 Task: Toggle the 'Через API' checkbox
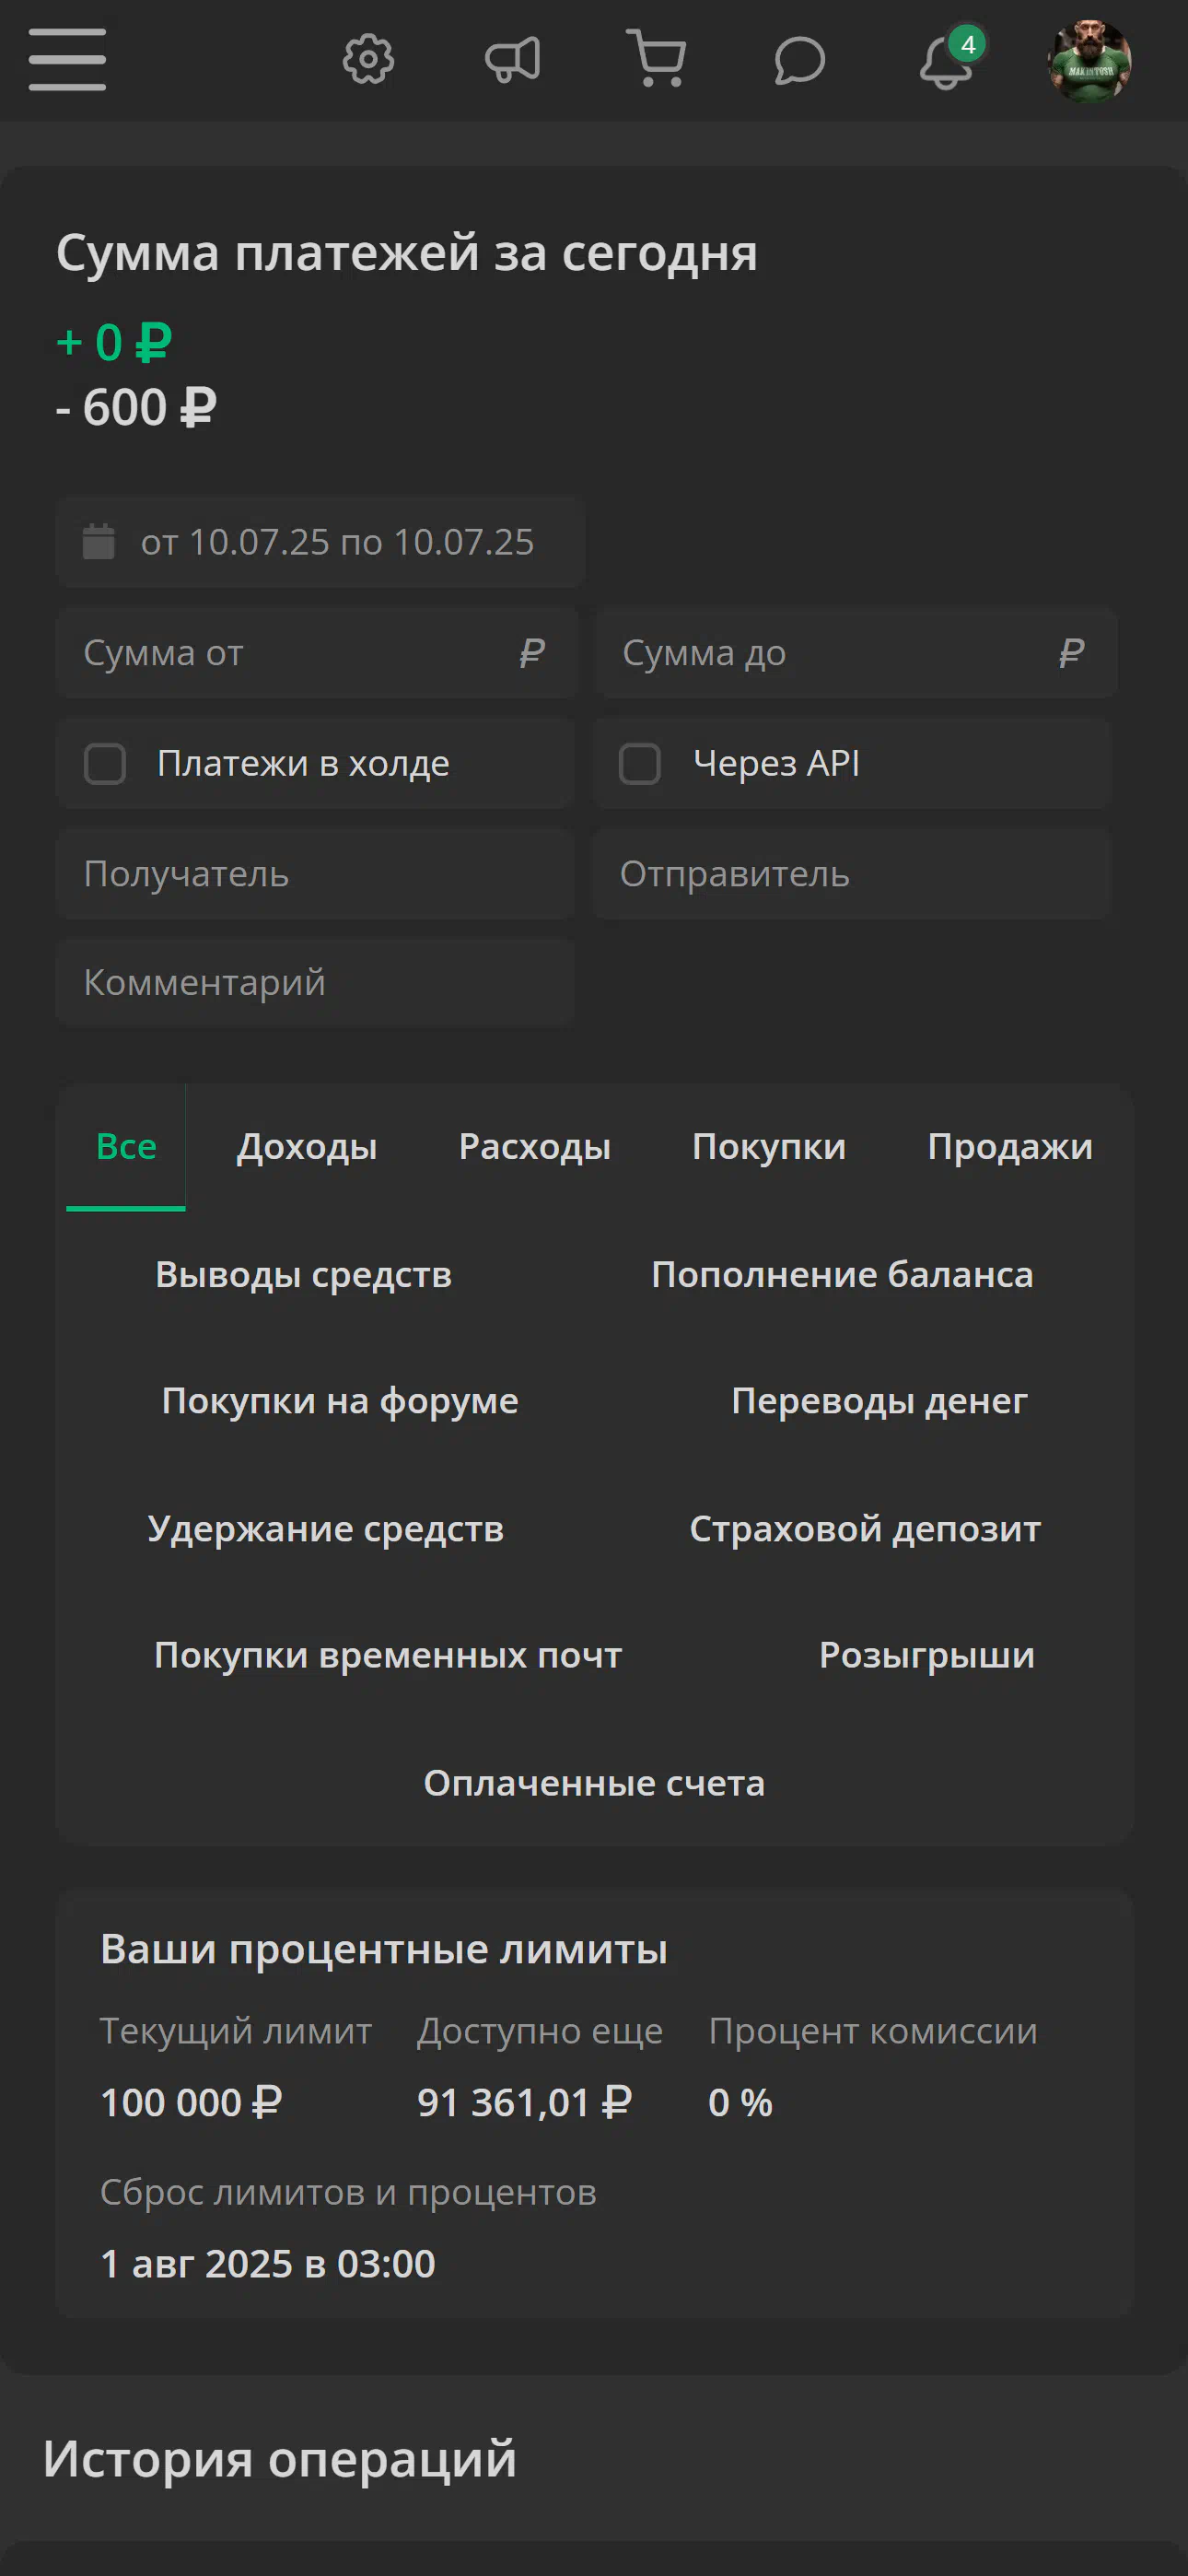(640, 764)
